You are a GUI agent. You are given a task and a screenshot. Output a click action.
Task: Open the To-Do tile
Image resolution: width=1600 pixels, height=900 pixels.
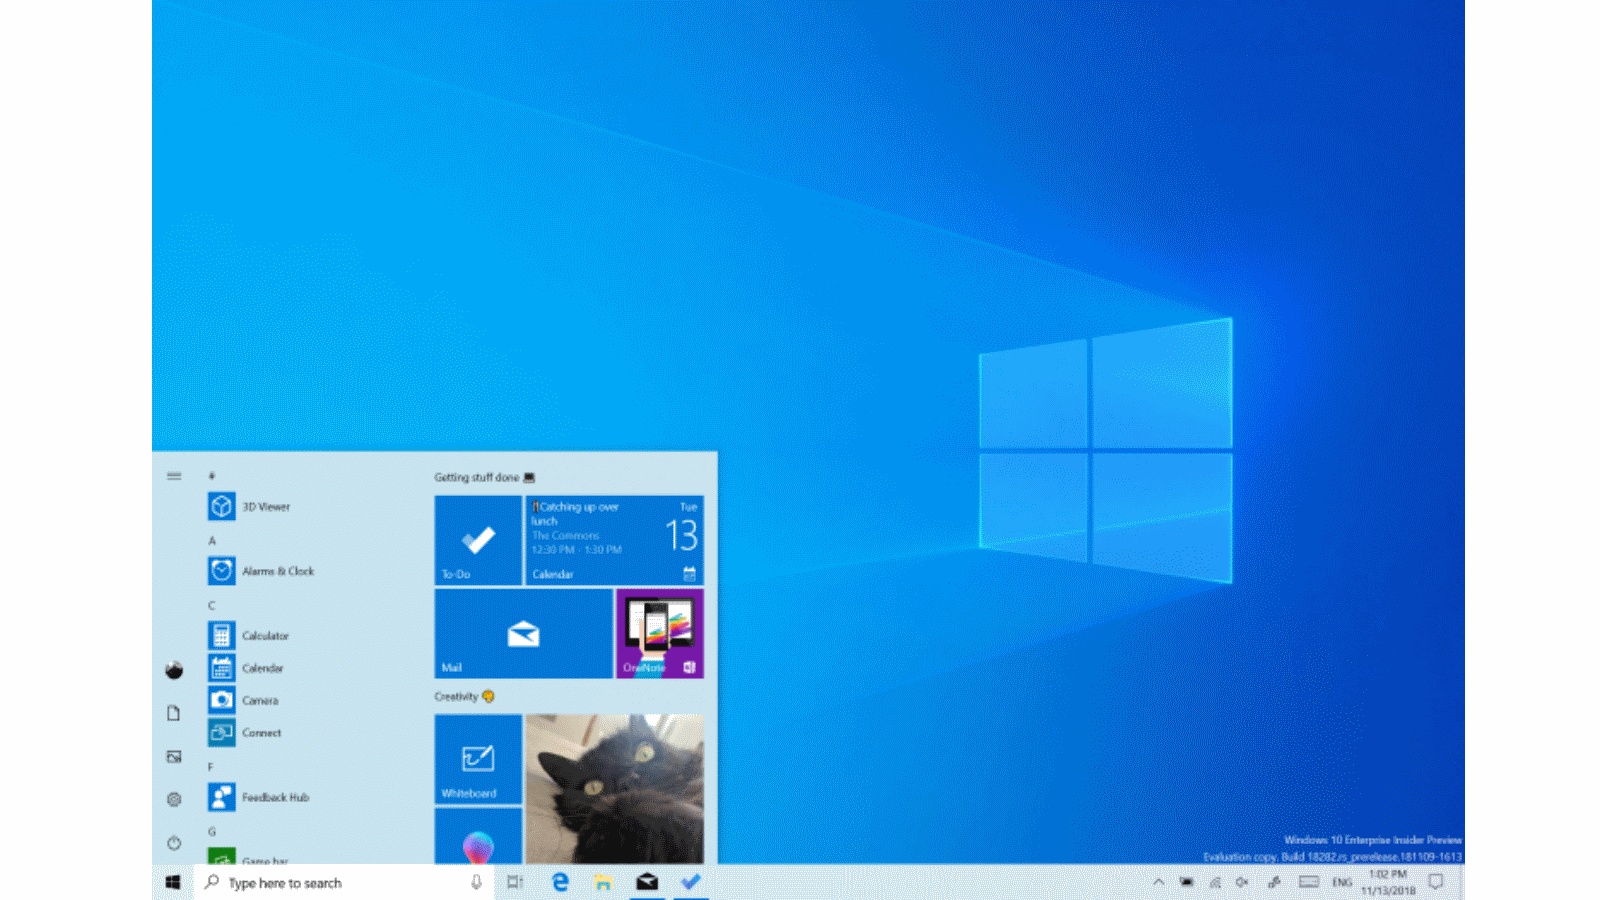coord(477,541)
